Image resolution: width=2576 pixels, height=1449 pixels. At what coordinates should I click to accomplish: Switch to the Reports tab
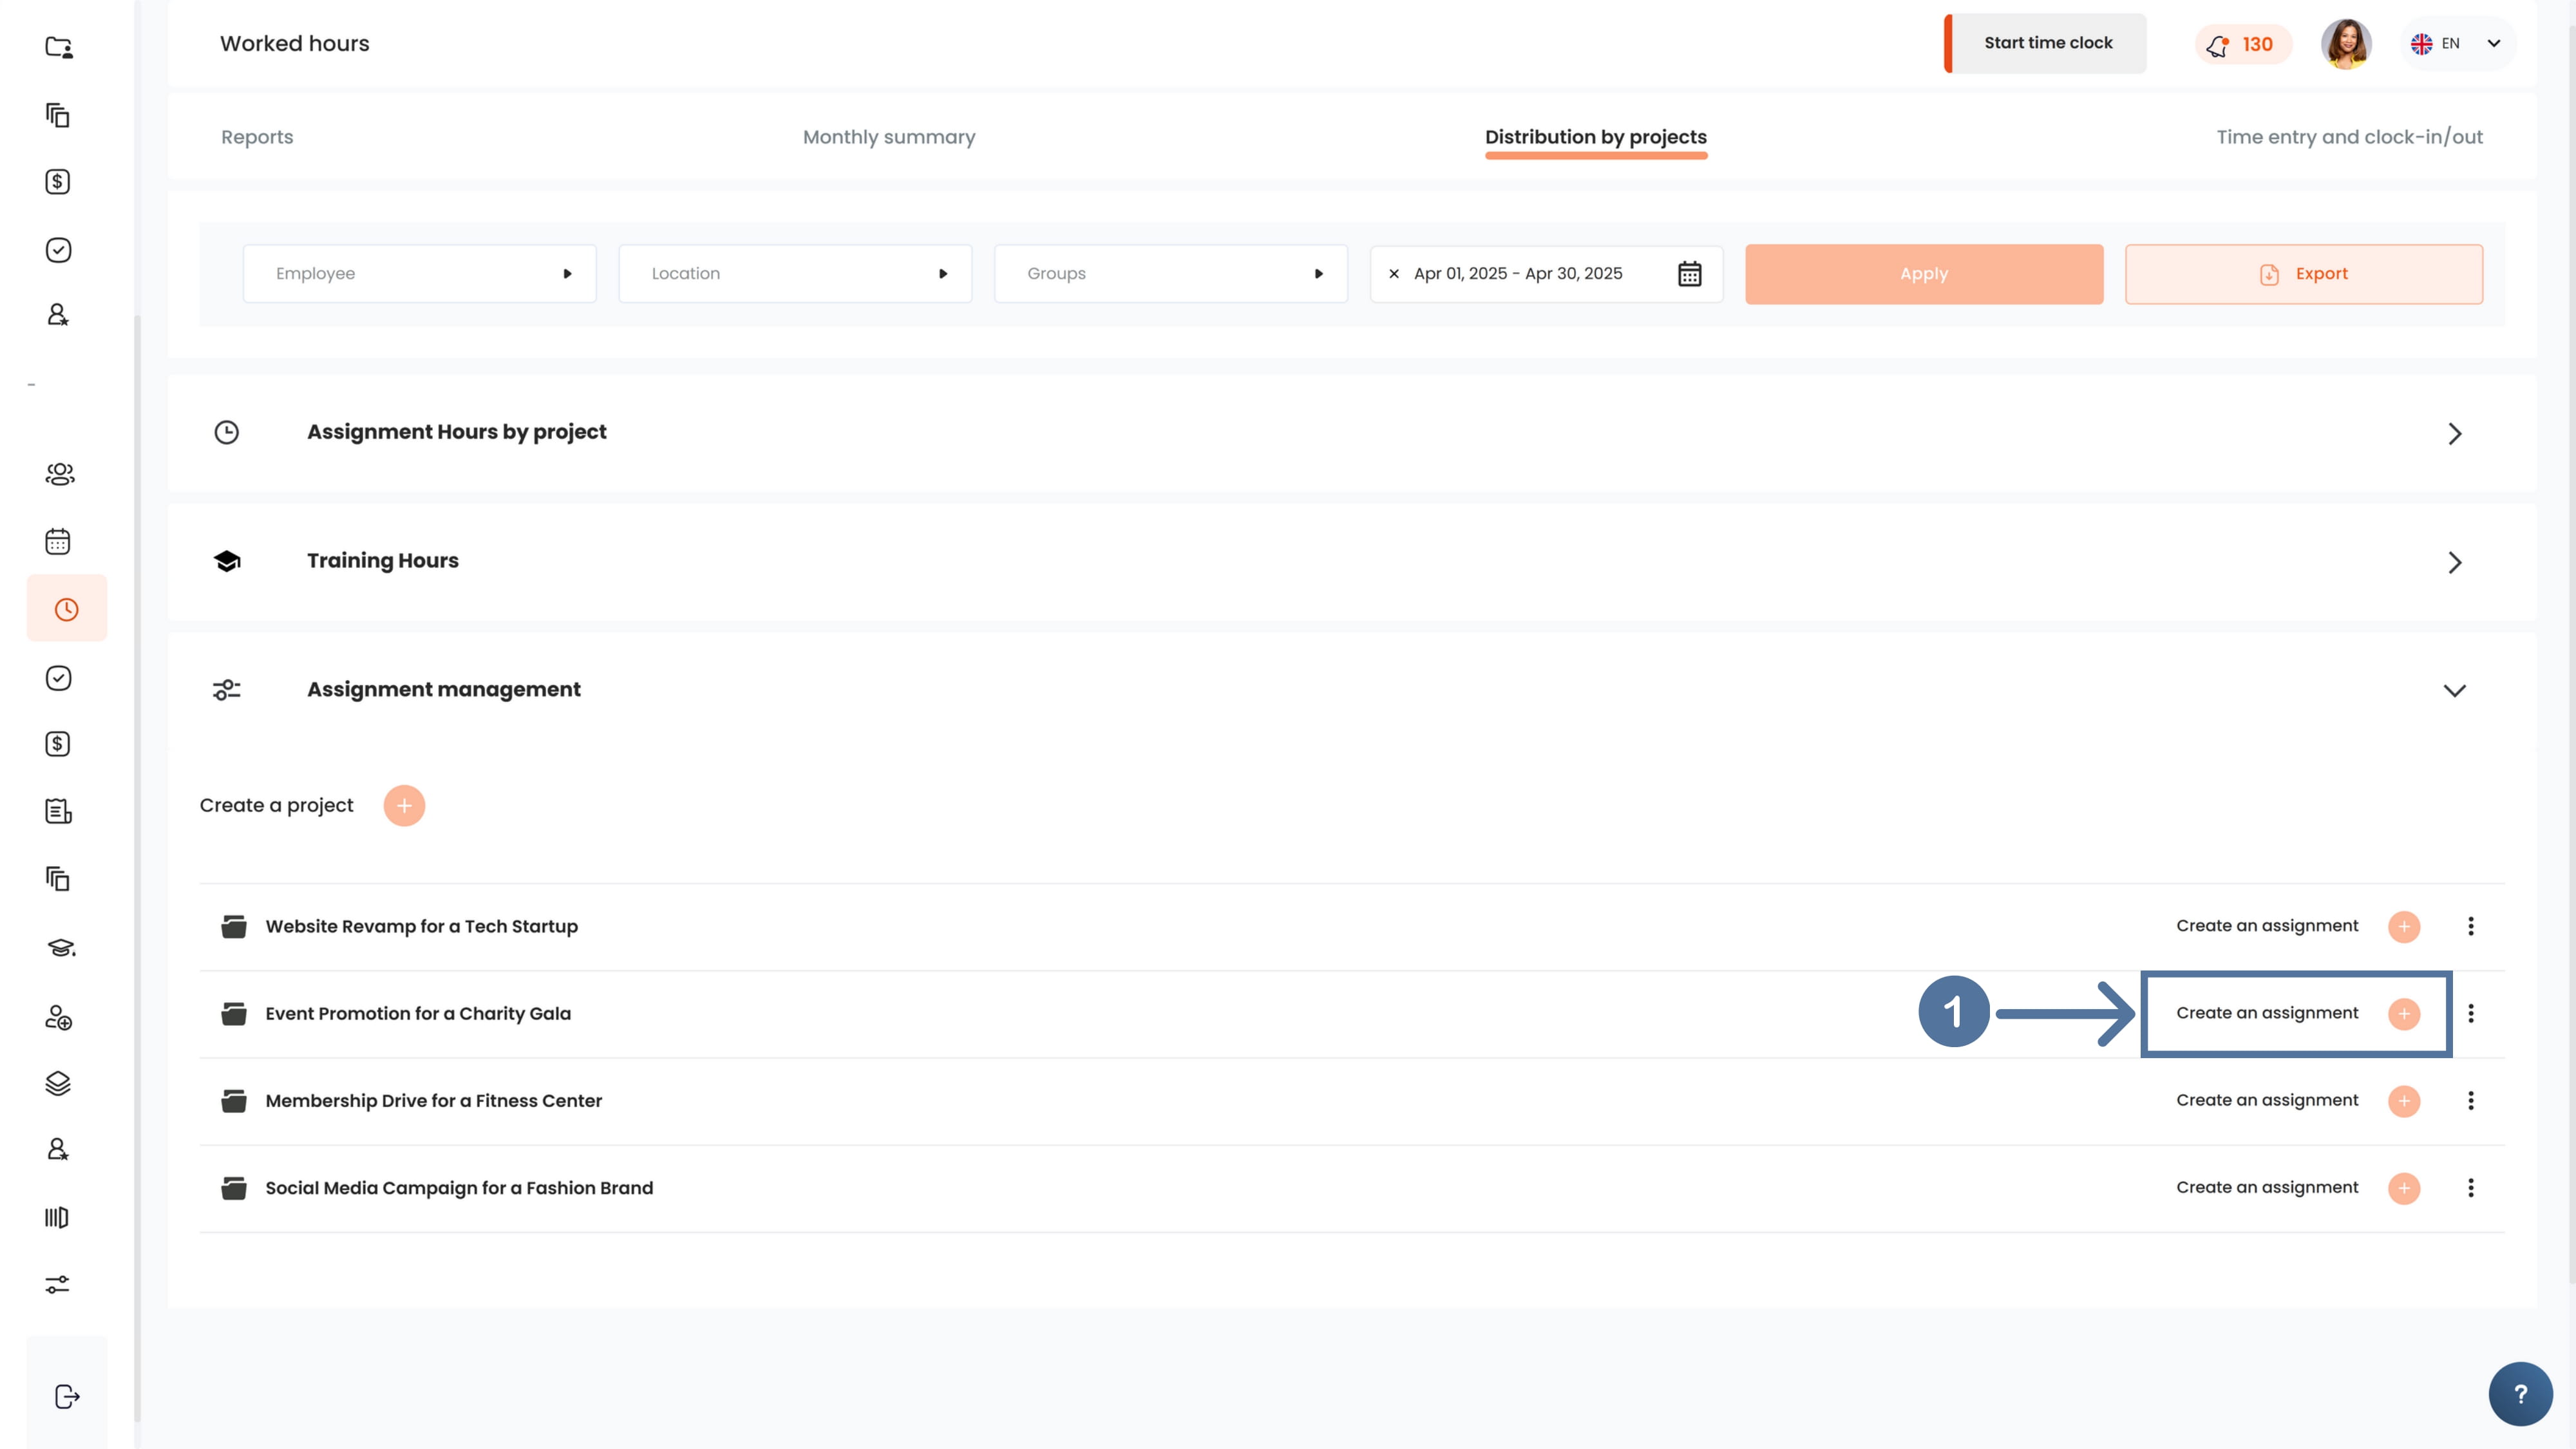pos(257,137)
